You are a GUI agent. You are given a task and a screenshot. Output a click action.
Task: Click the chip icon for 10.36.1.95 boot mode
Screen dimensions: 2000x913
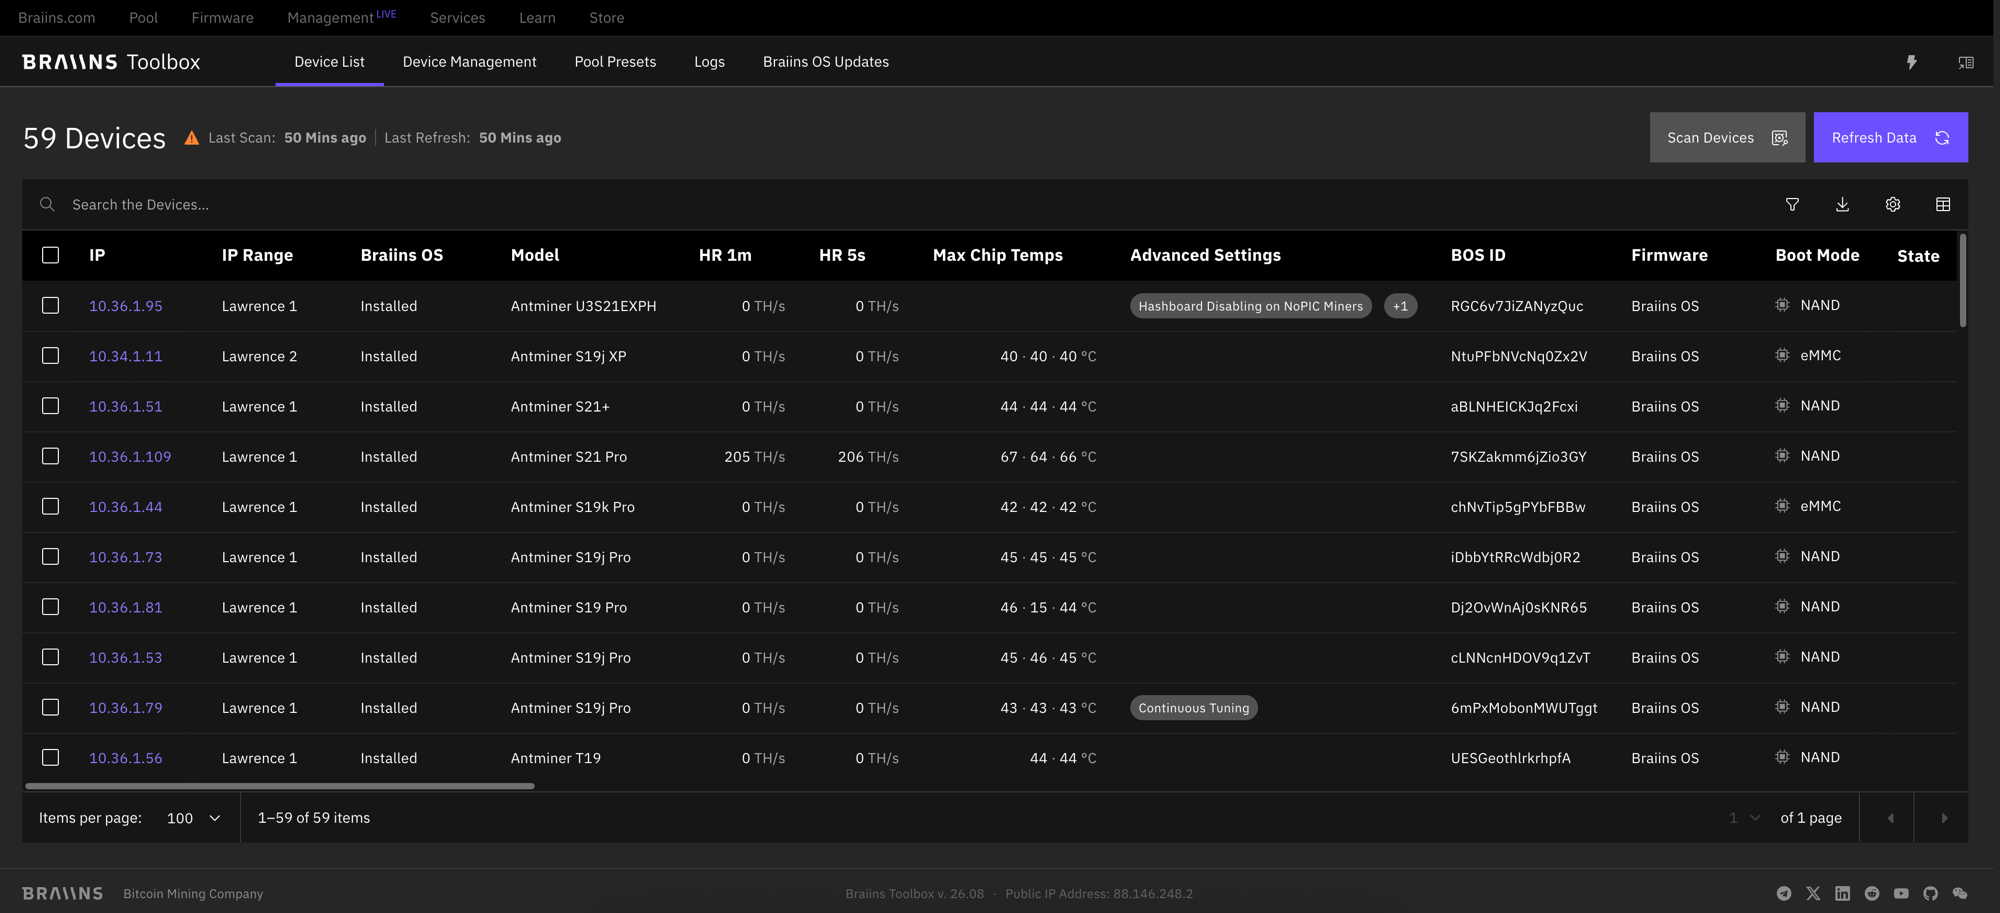[x=1782, y=305]
